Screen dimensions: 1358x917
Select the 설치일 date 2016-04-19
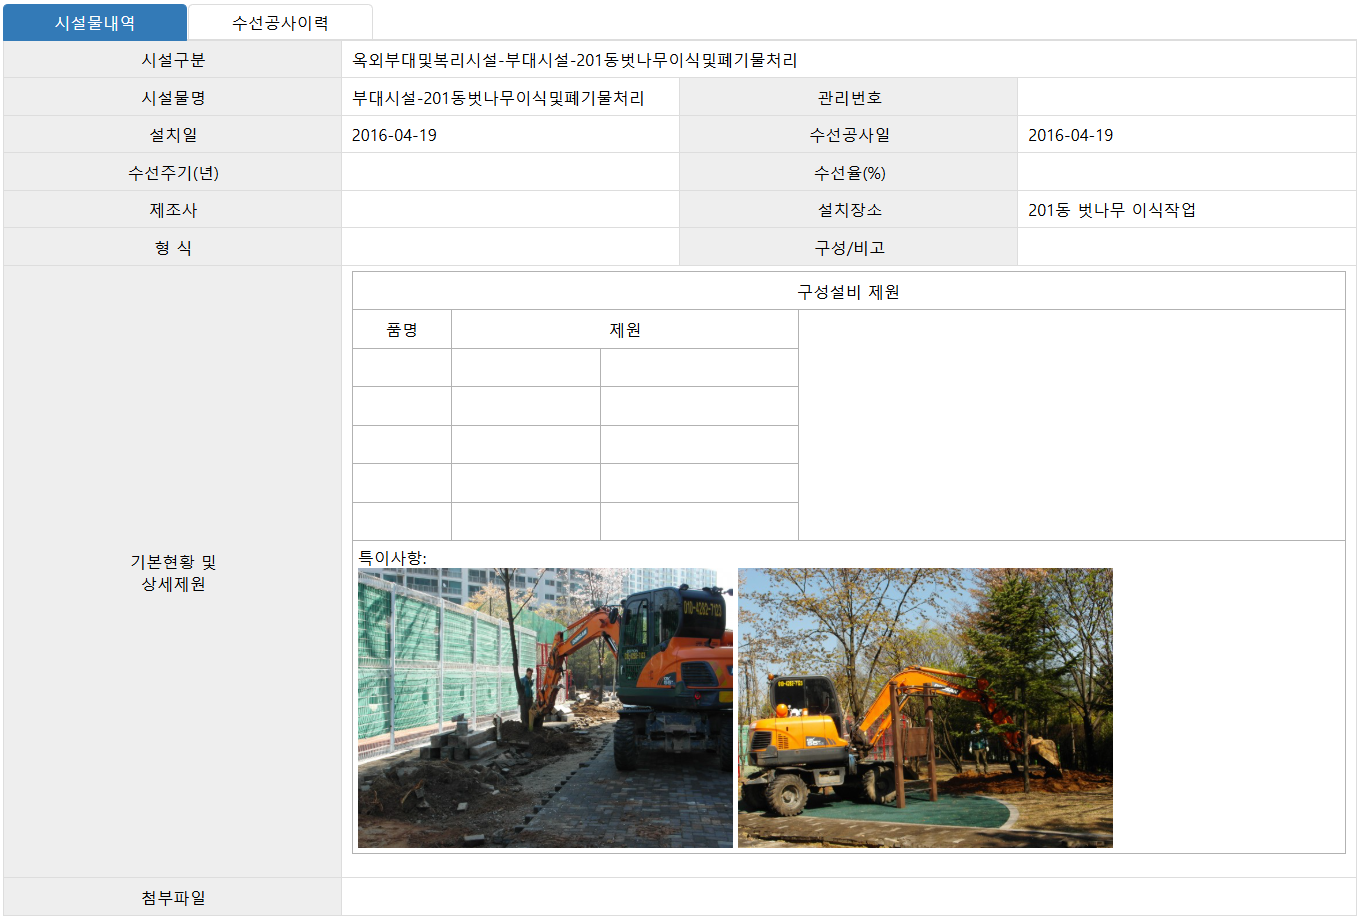point(394,135)
